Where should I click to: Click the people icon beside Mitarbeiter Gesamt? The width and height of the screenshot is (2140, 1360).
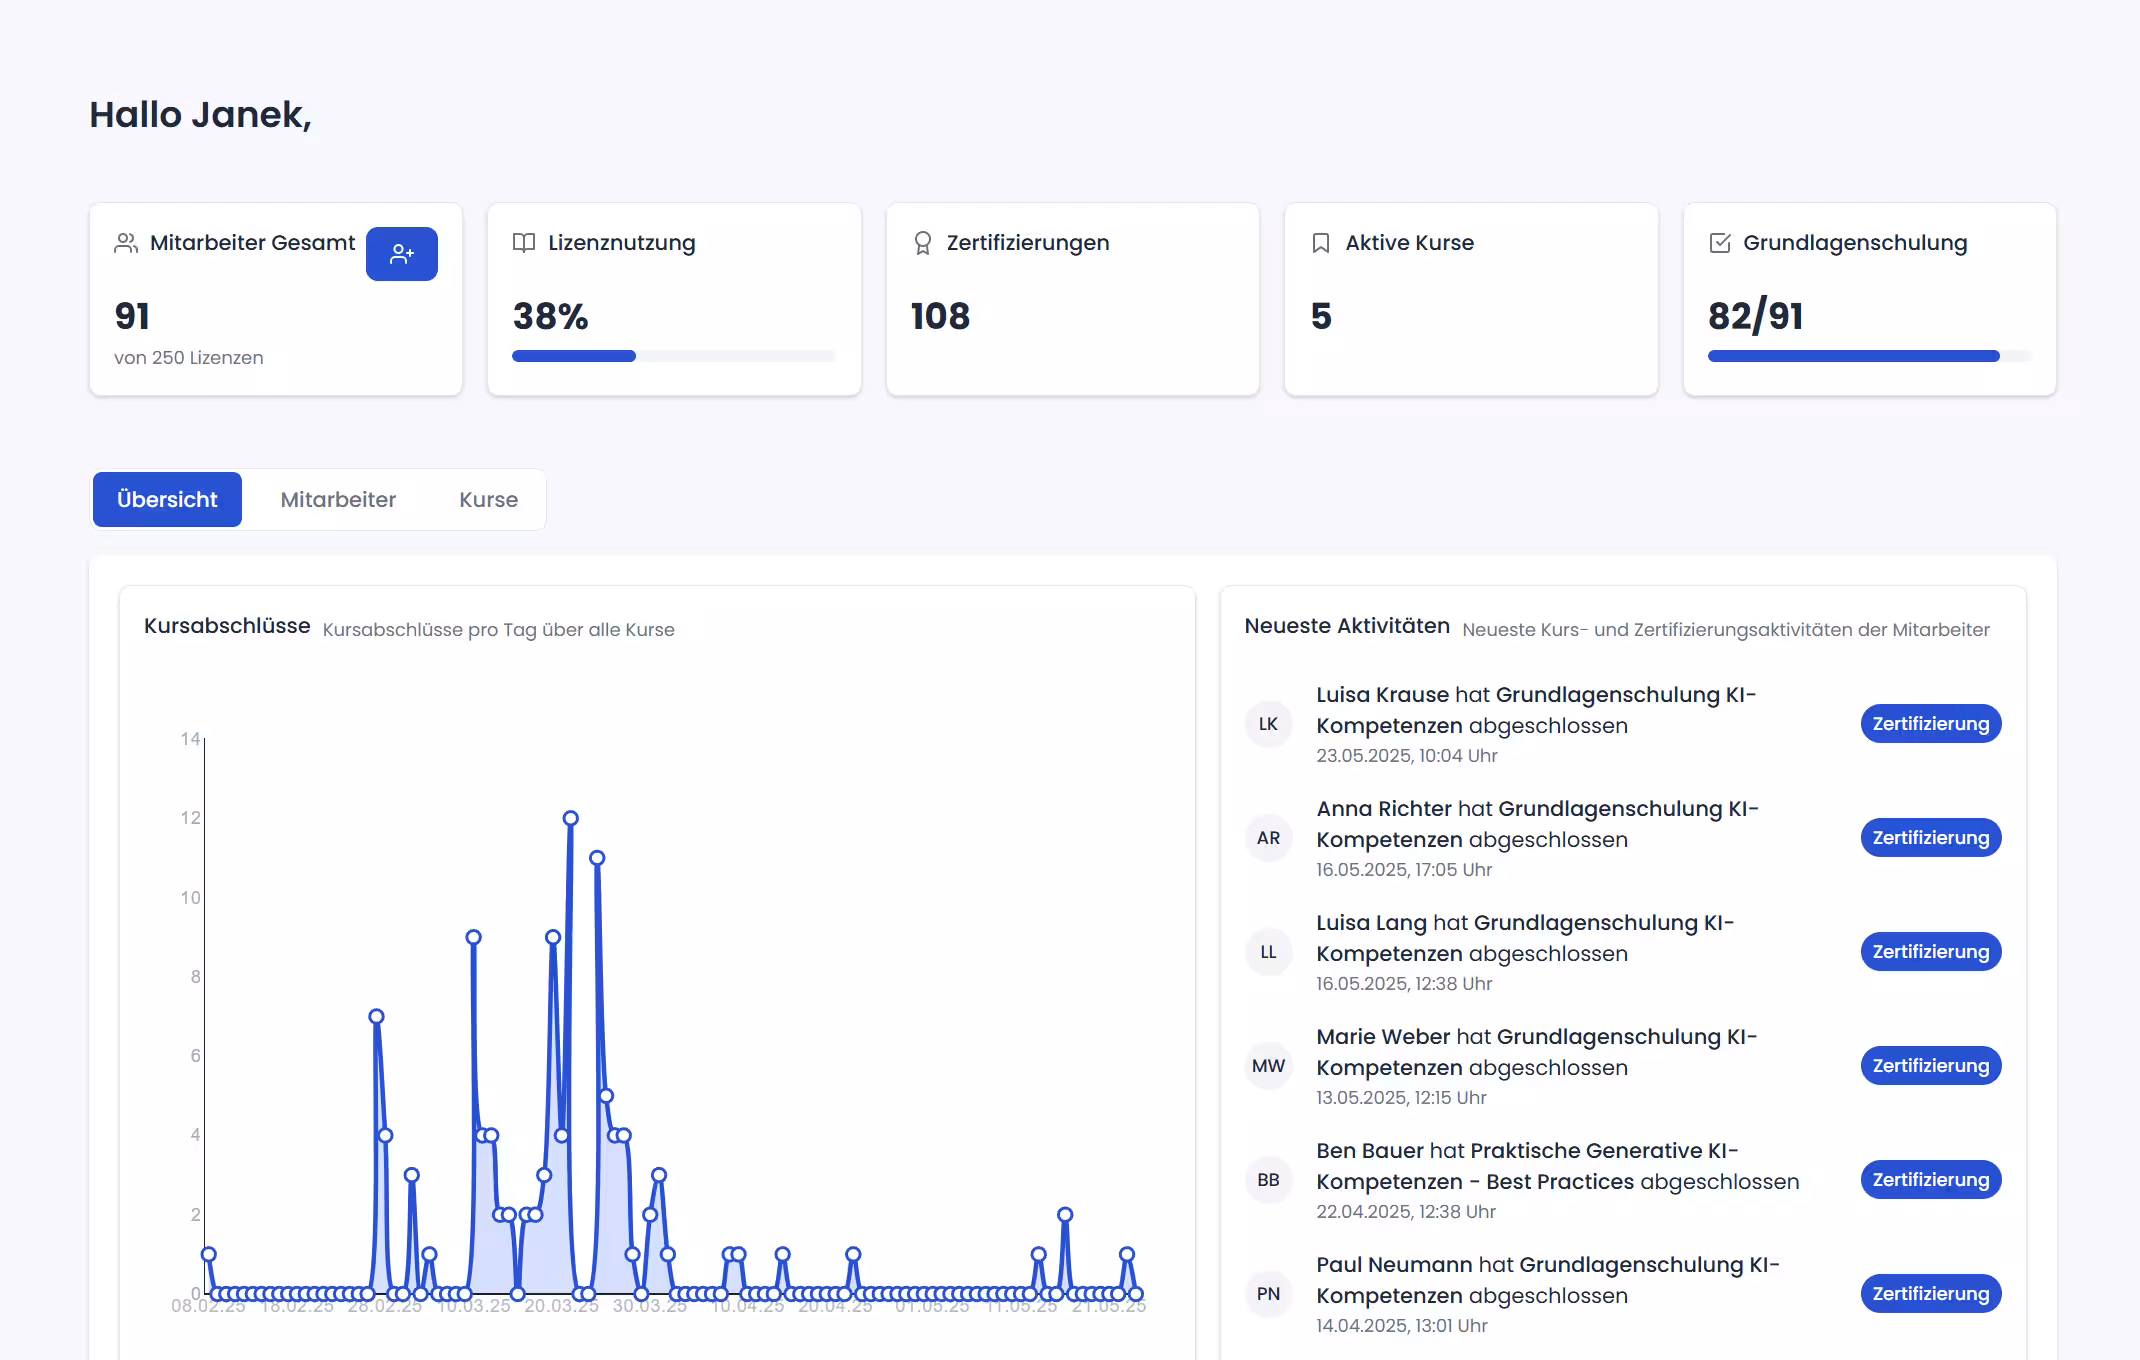126,243
